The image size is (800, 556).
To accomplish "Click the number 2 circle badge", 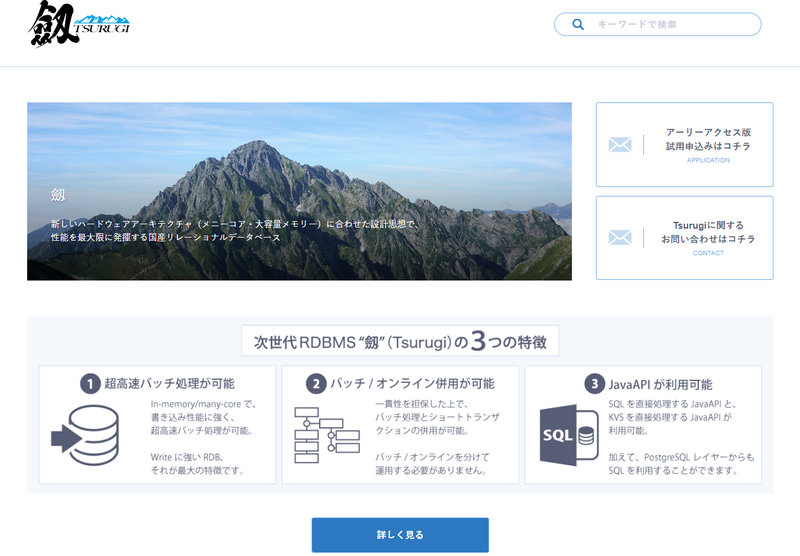I will point(316,384).
